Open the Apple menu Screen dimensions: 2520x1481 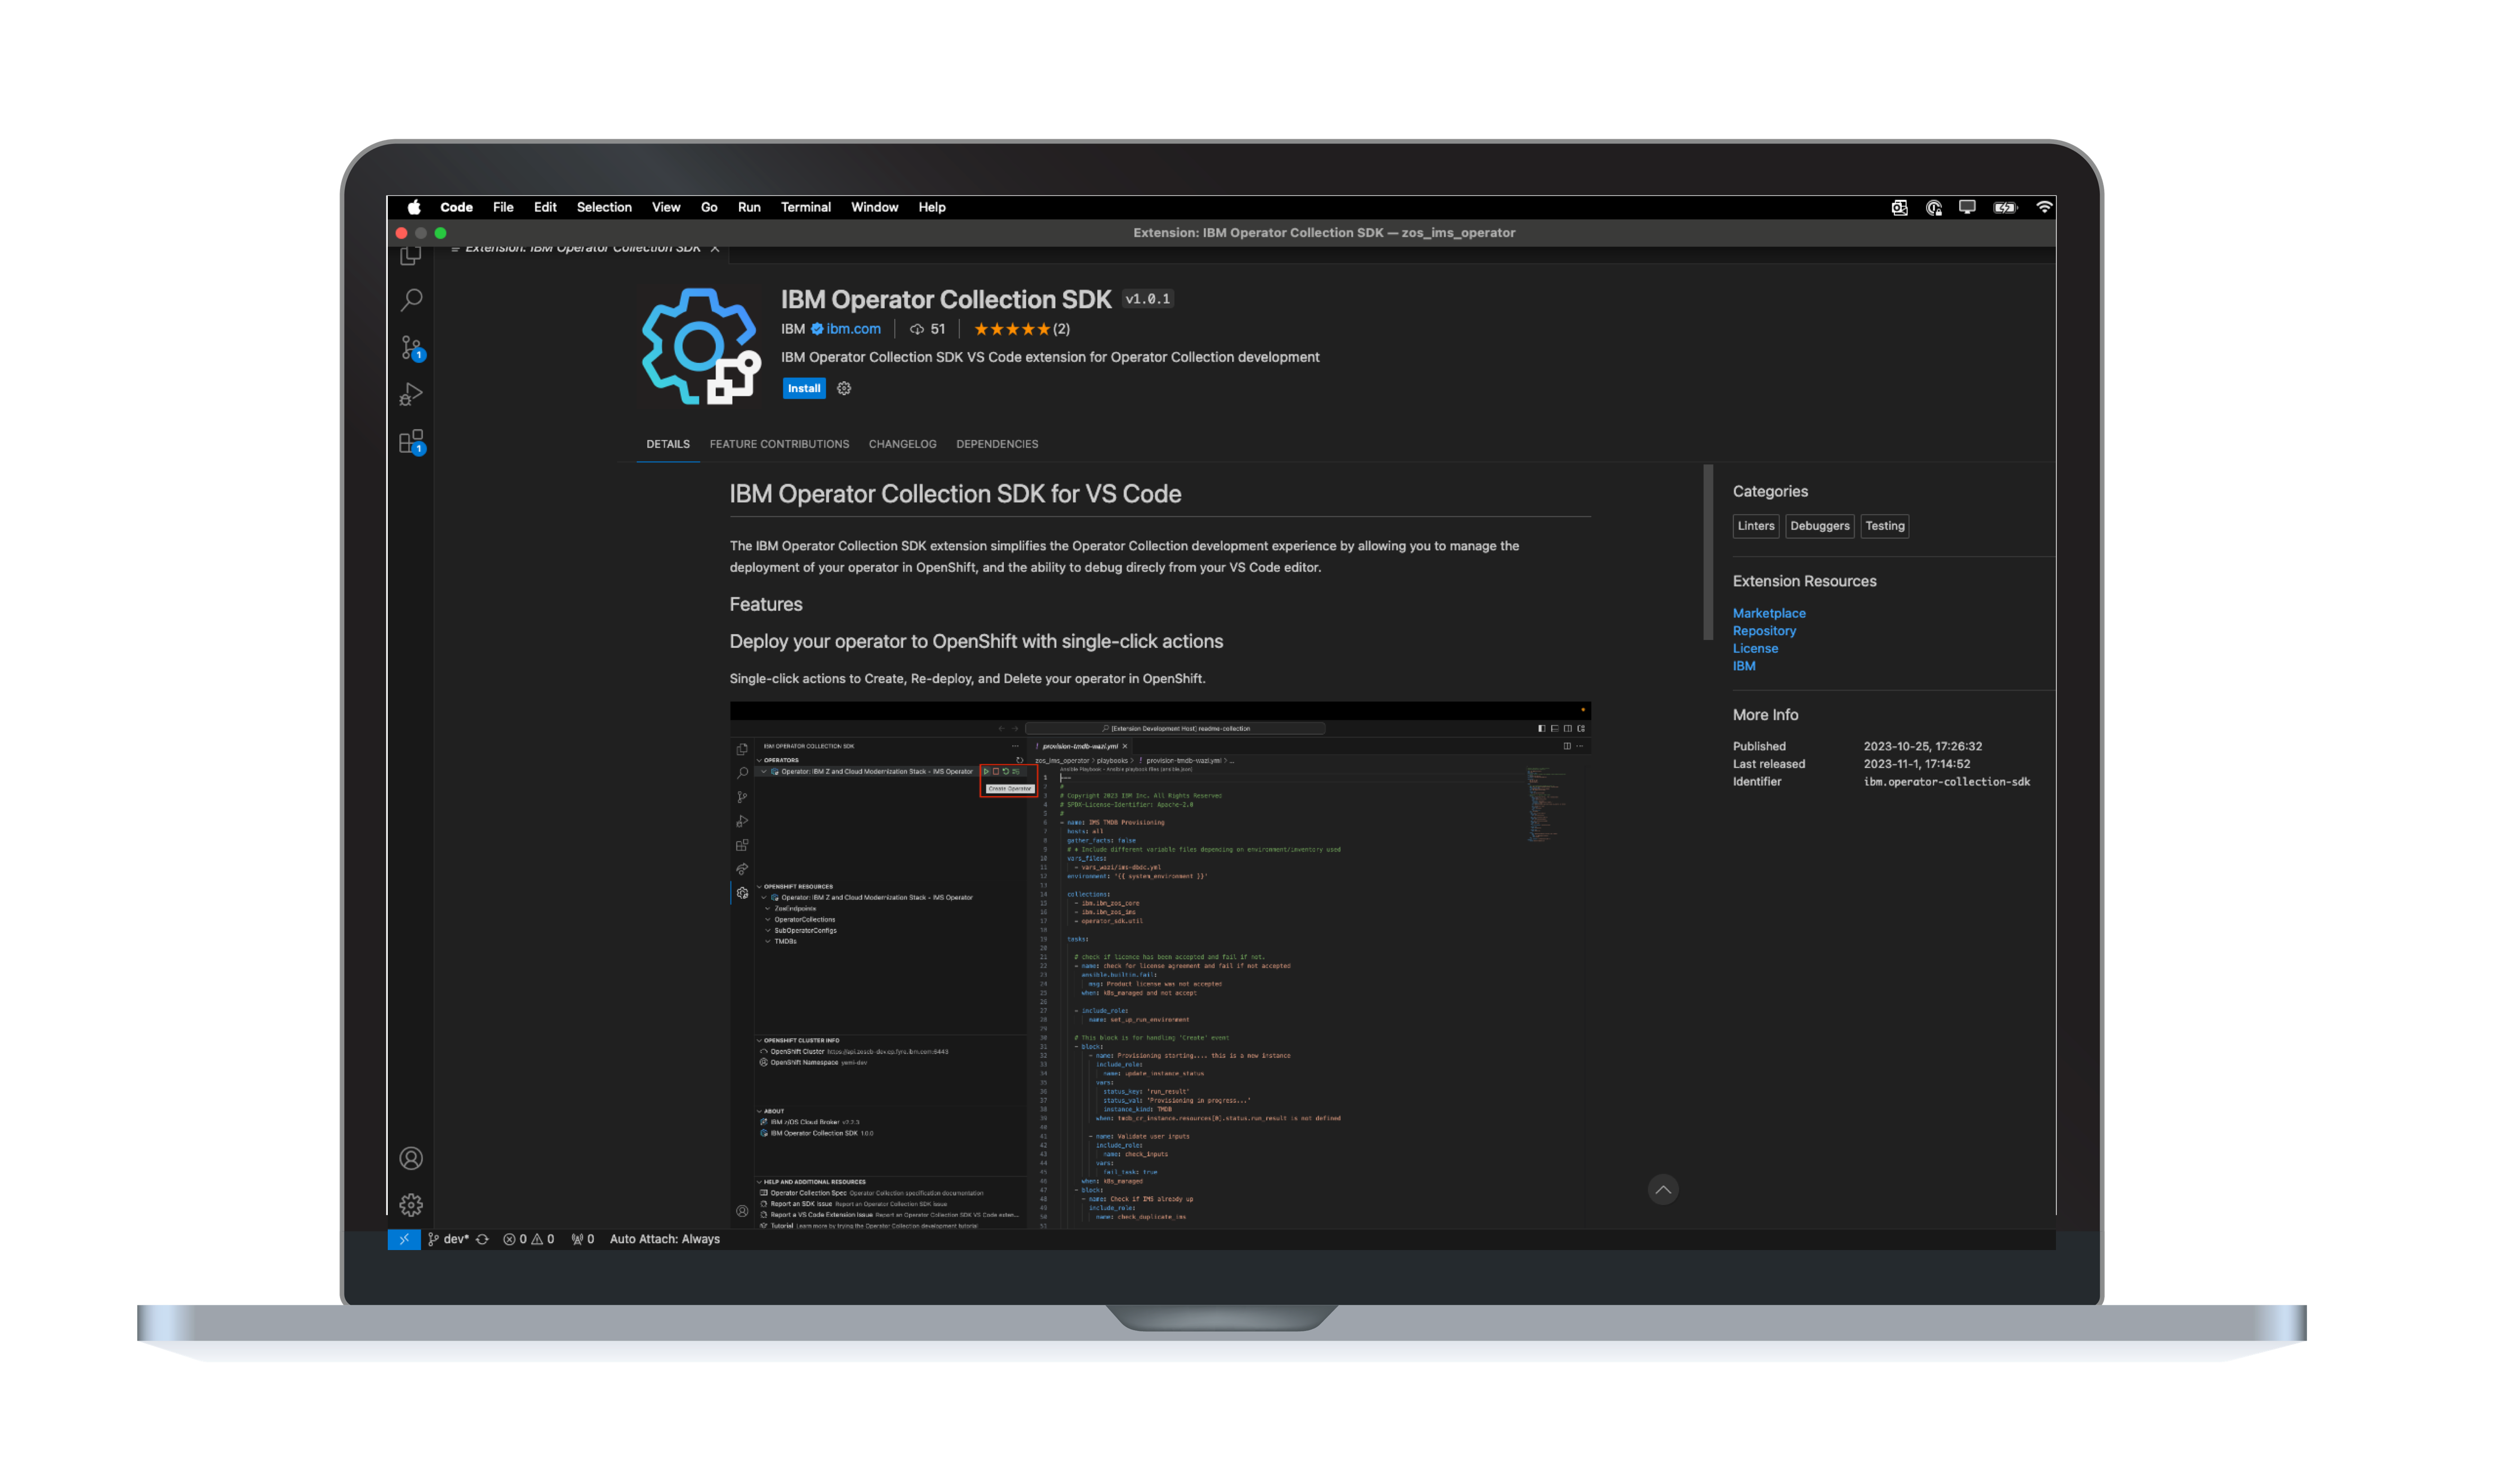point(414,207)
